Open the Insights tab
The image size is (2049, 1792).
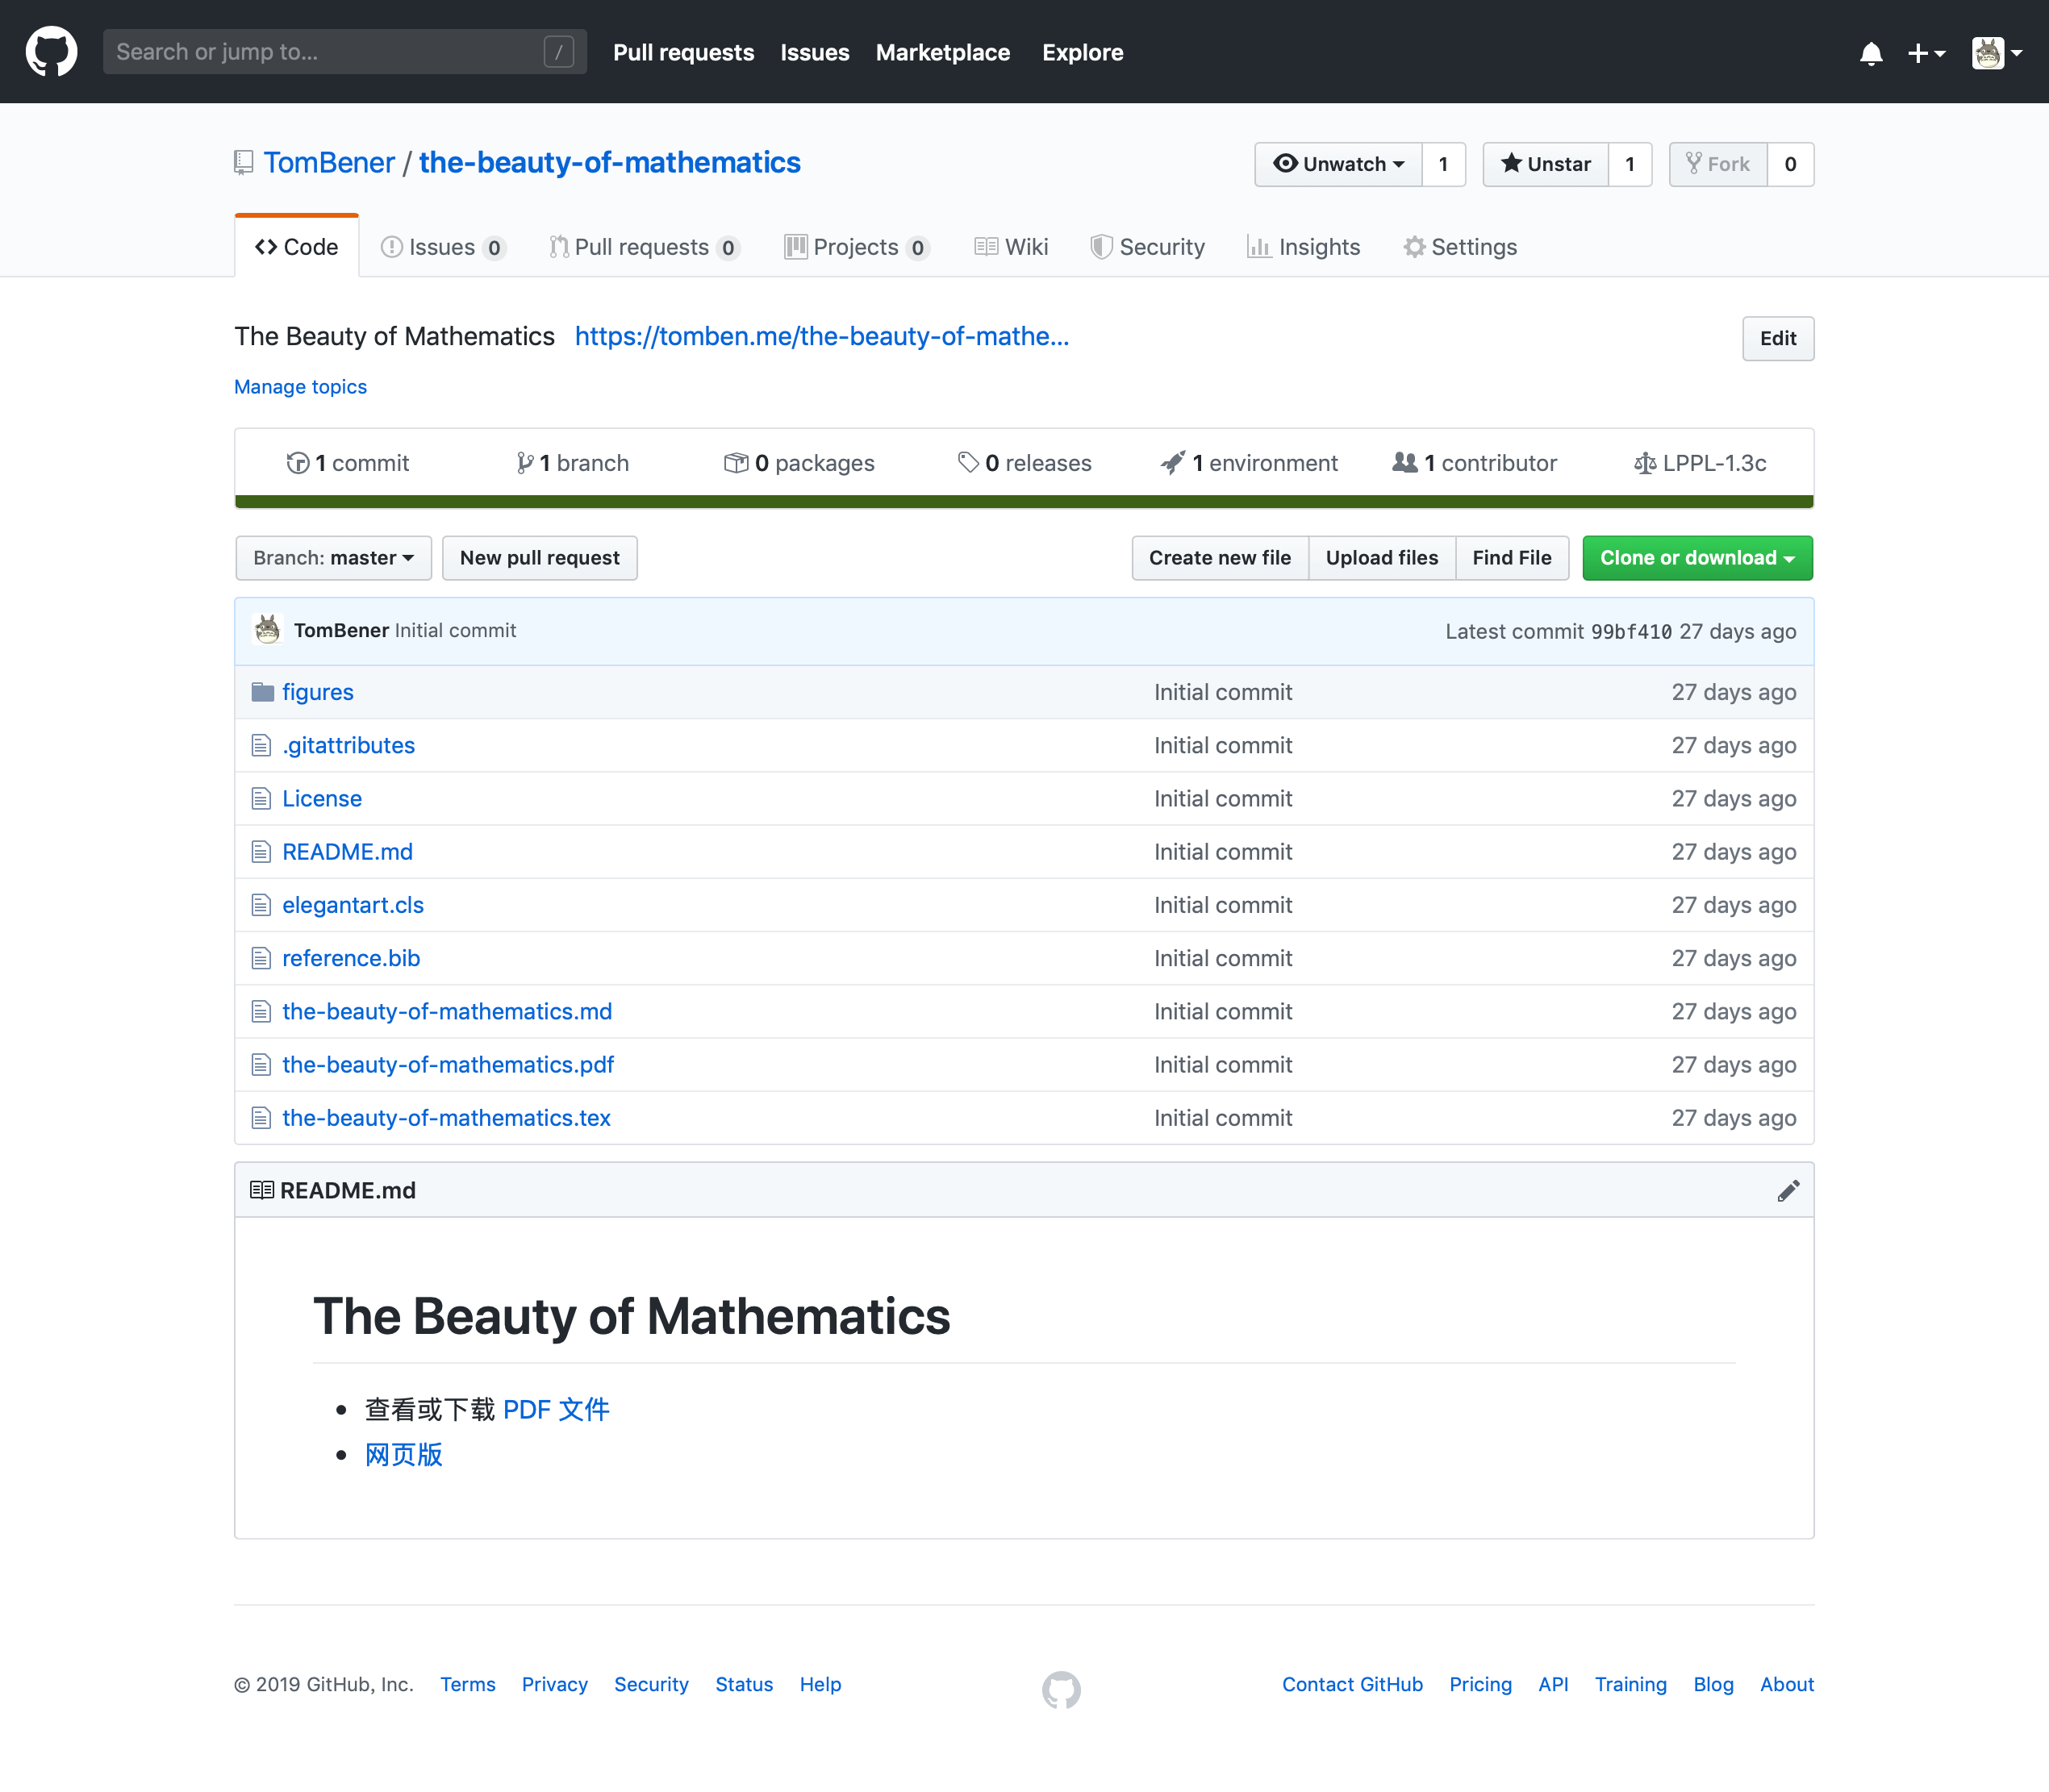click(x=1303, y=247)
